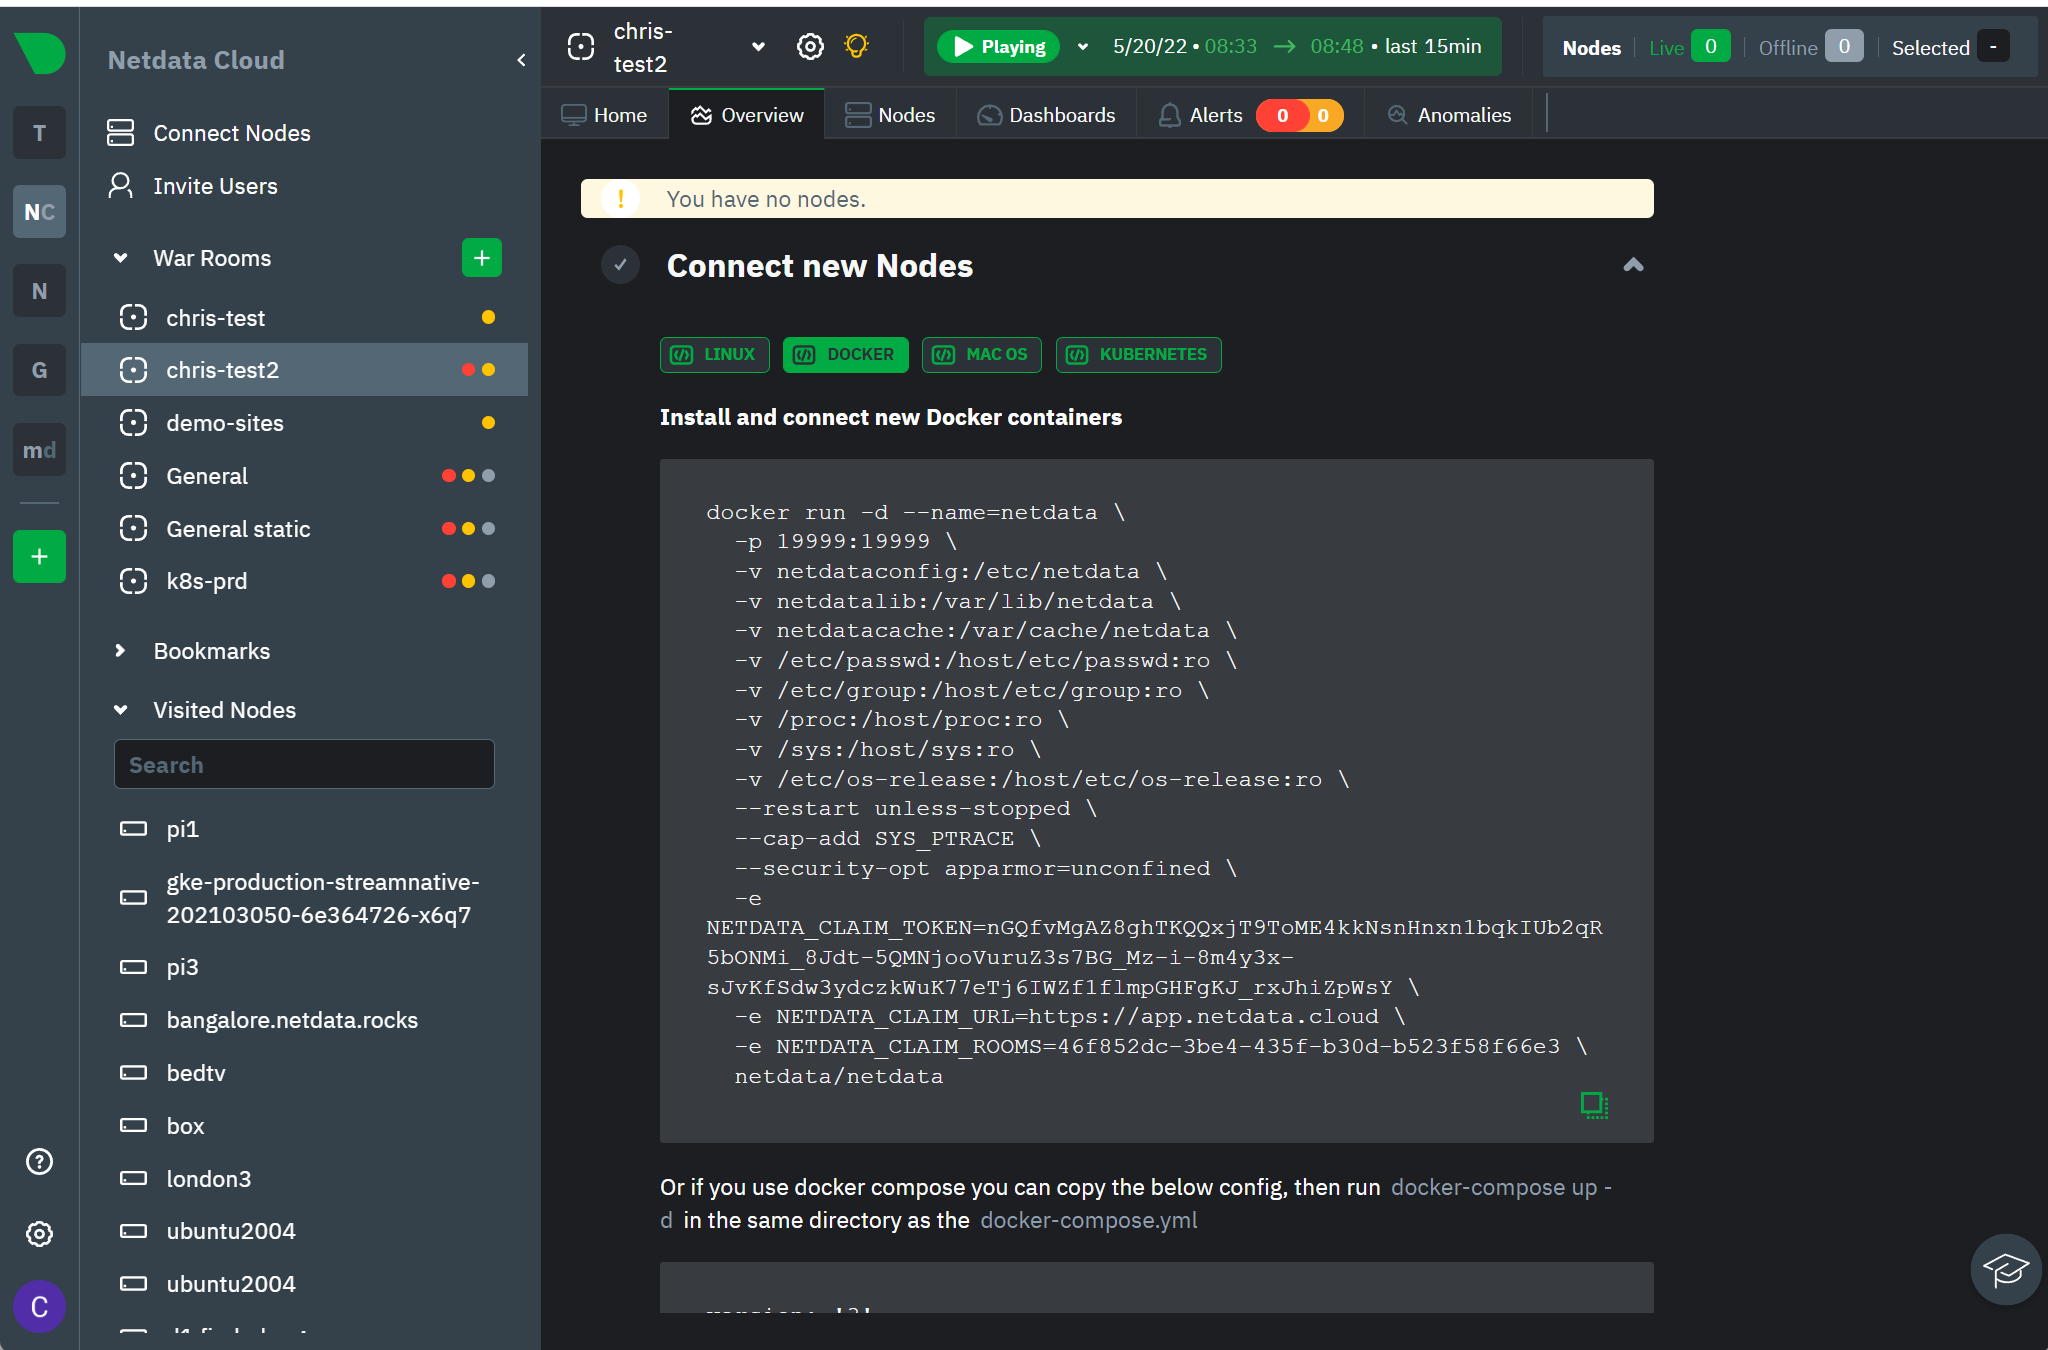Open the help question mark icon
The image size is (2048, 1350).
(39, 1161)
